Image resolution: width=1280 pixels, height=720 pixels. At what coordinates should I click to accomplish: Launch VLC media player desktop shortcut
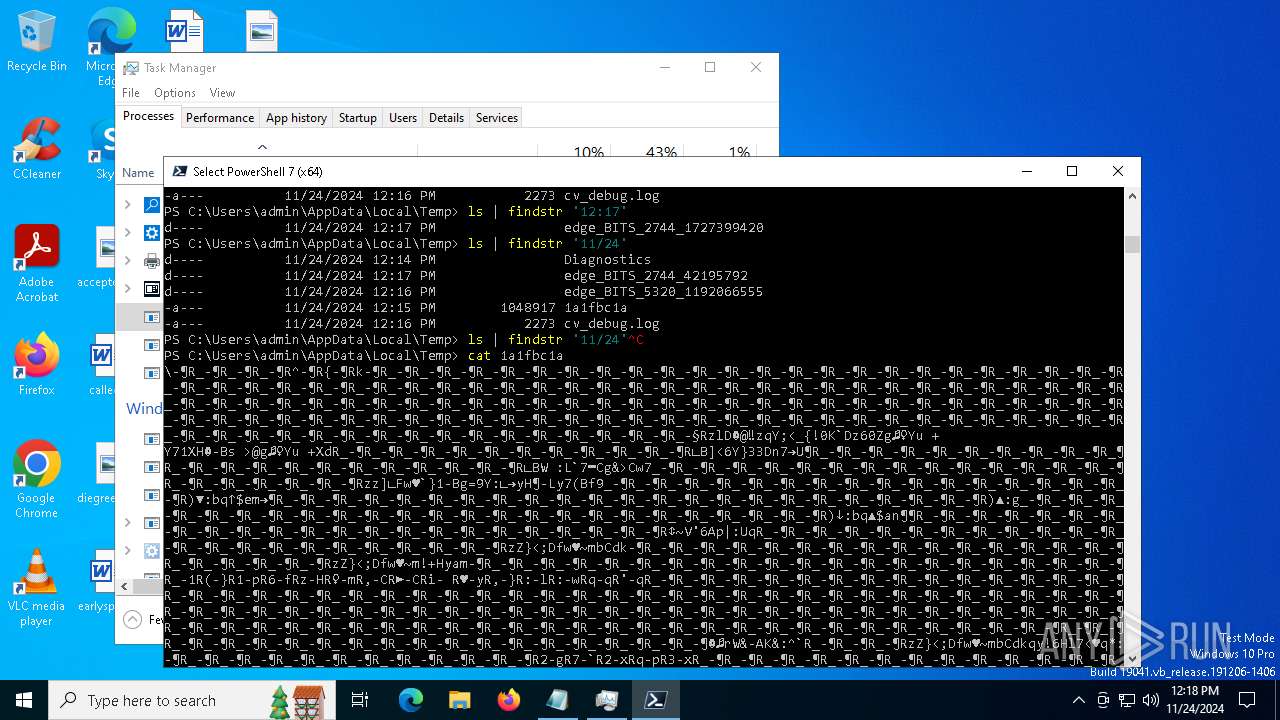[36, 587]
